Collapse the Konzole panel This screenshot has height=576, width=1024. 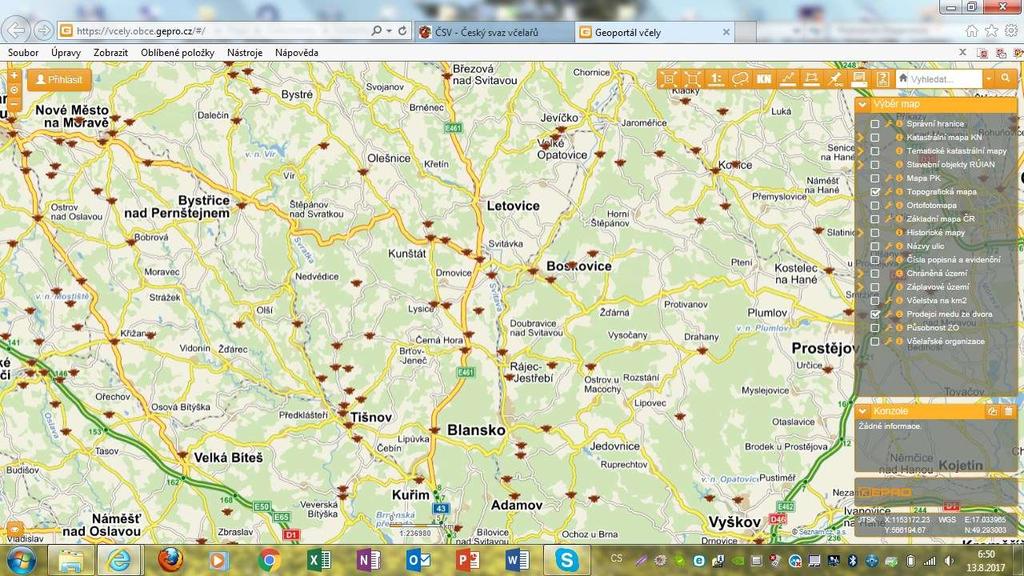[x=863, y=411]
